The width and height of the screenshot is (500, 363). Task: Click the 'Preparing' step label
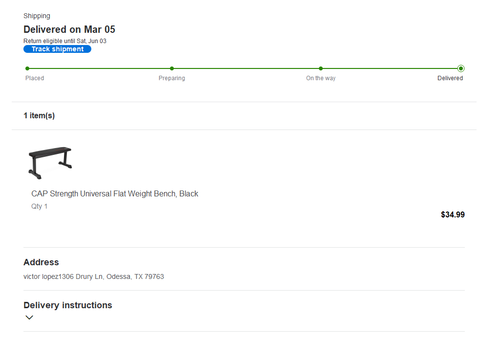172,78
